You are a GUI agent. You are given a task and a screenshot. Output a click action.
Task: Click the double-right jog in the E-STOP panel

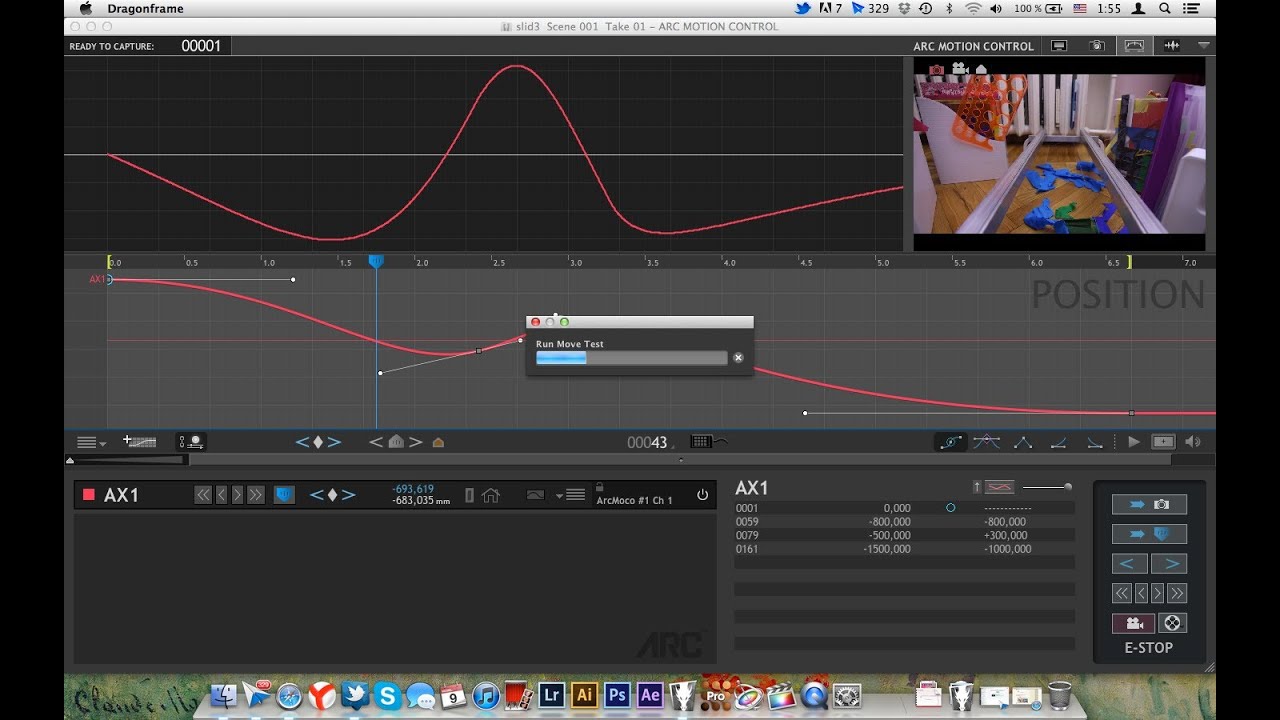[1177, 594]
